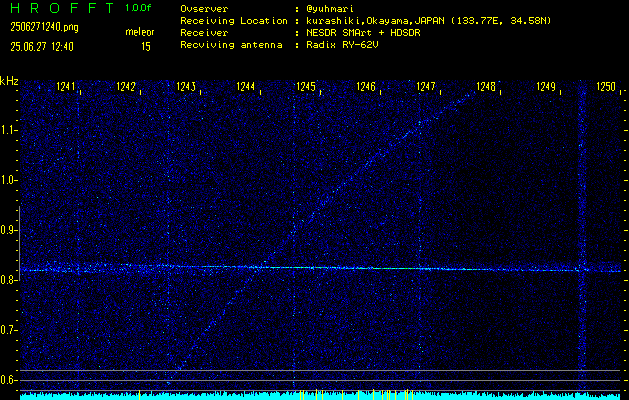Click the Ovserver field label
629x400 pixels.
pos(204,9)
